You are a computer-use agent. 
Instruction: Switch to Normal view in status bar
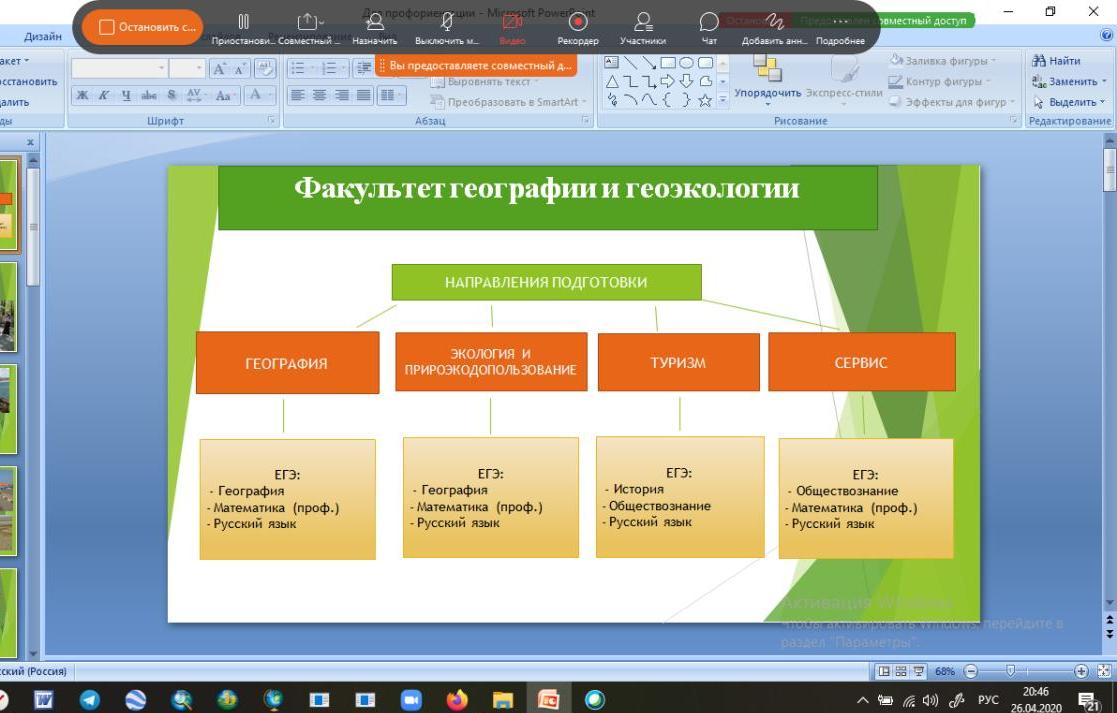pos(885,671)
